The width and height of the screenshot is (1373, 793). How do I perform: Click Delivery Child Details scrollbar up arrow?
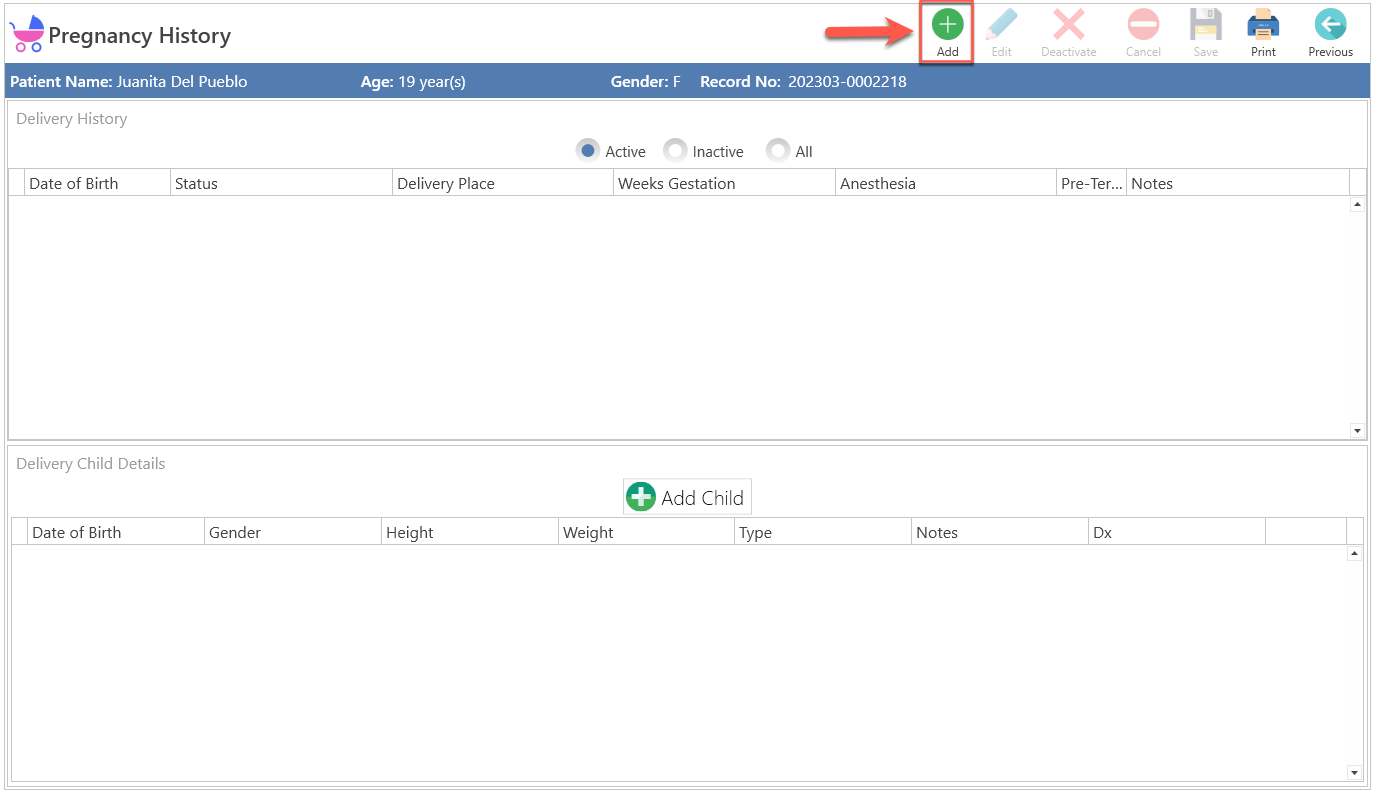coord(1355,553)
